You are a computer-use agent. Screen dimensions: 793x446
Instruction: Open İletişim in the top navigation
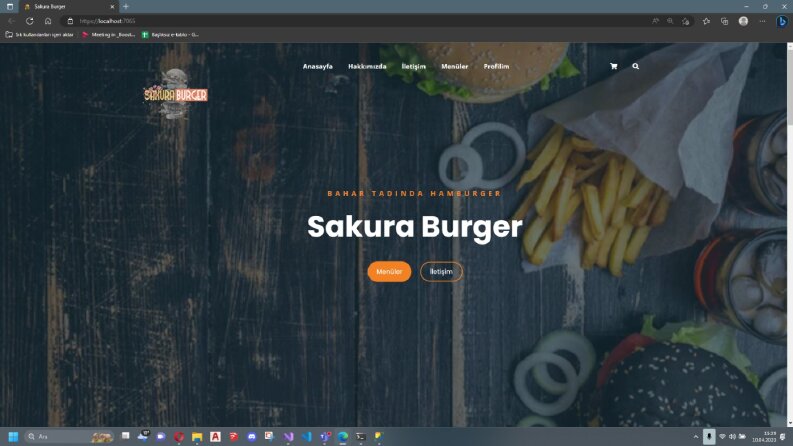pos(414,66)
